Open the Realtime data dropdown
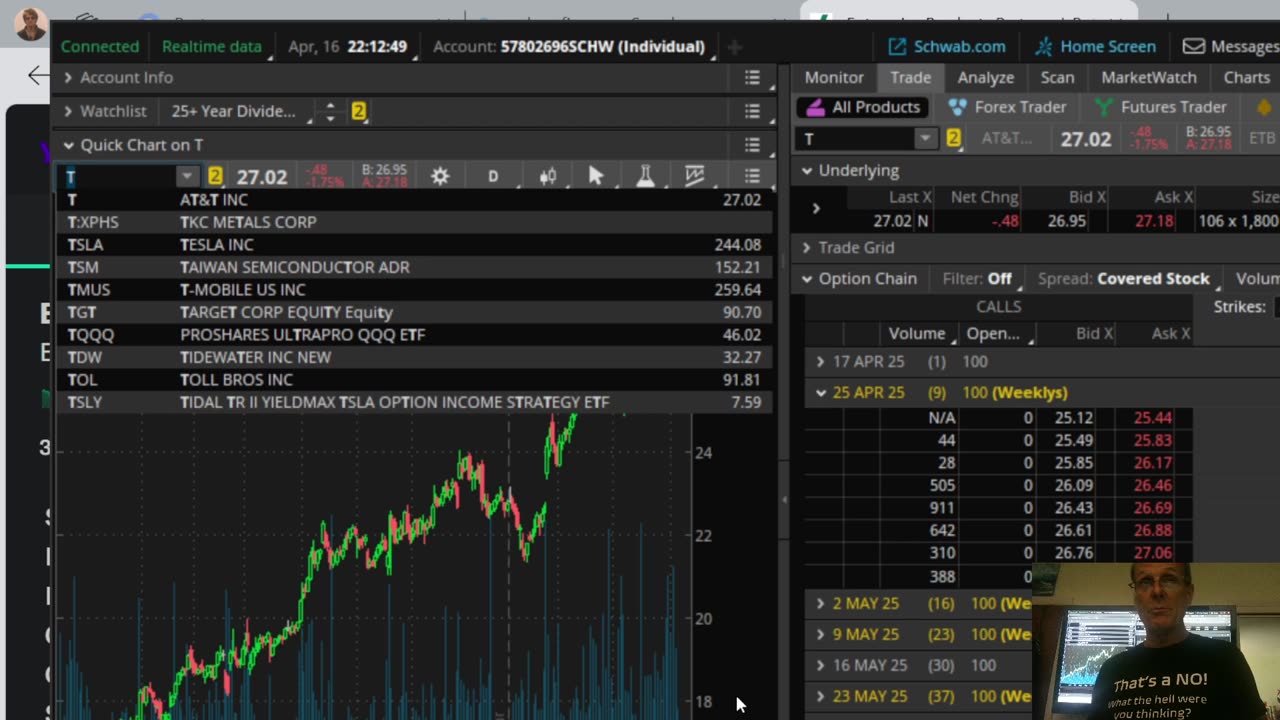 coord(214,46)
